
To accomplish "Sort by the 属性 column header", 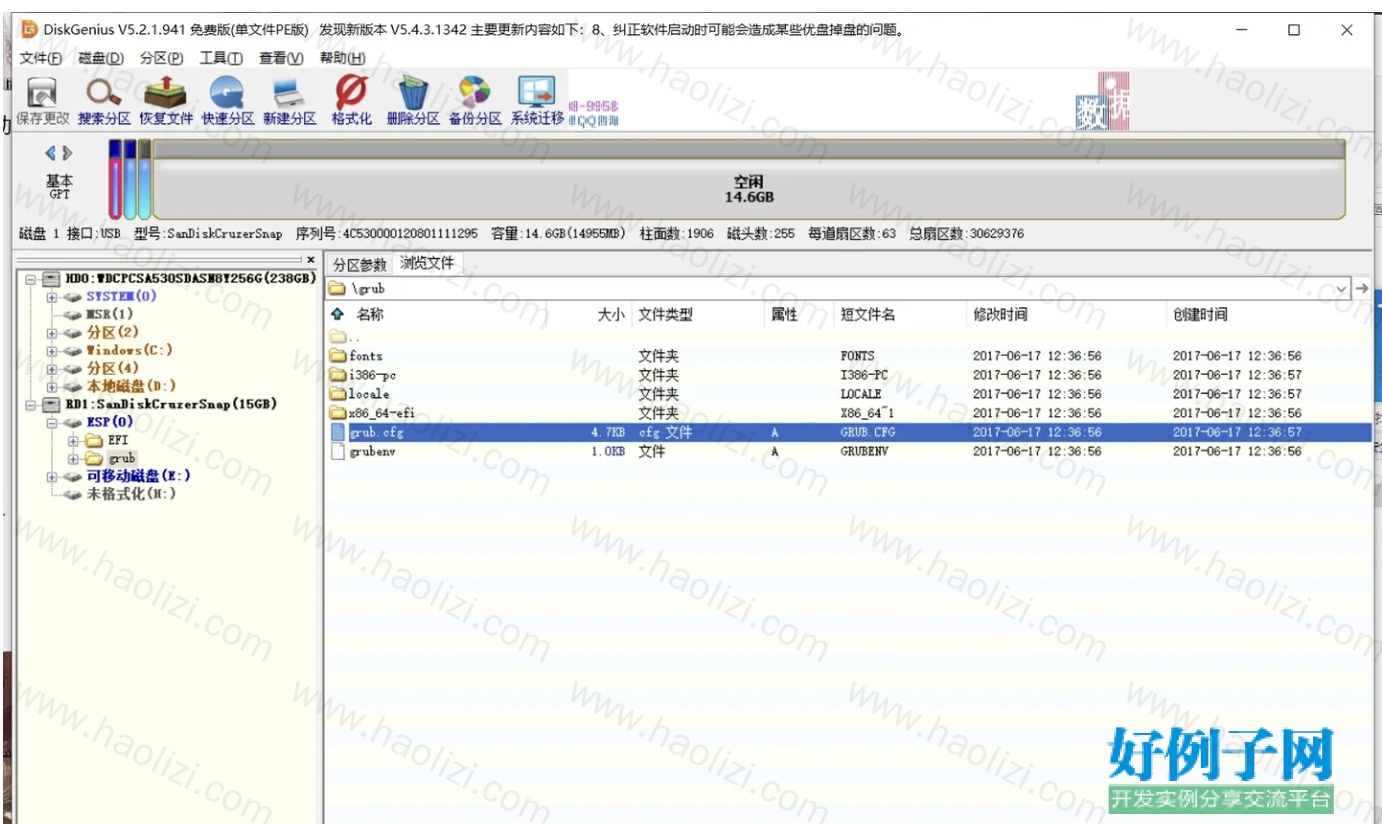I will (785, 314).
